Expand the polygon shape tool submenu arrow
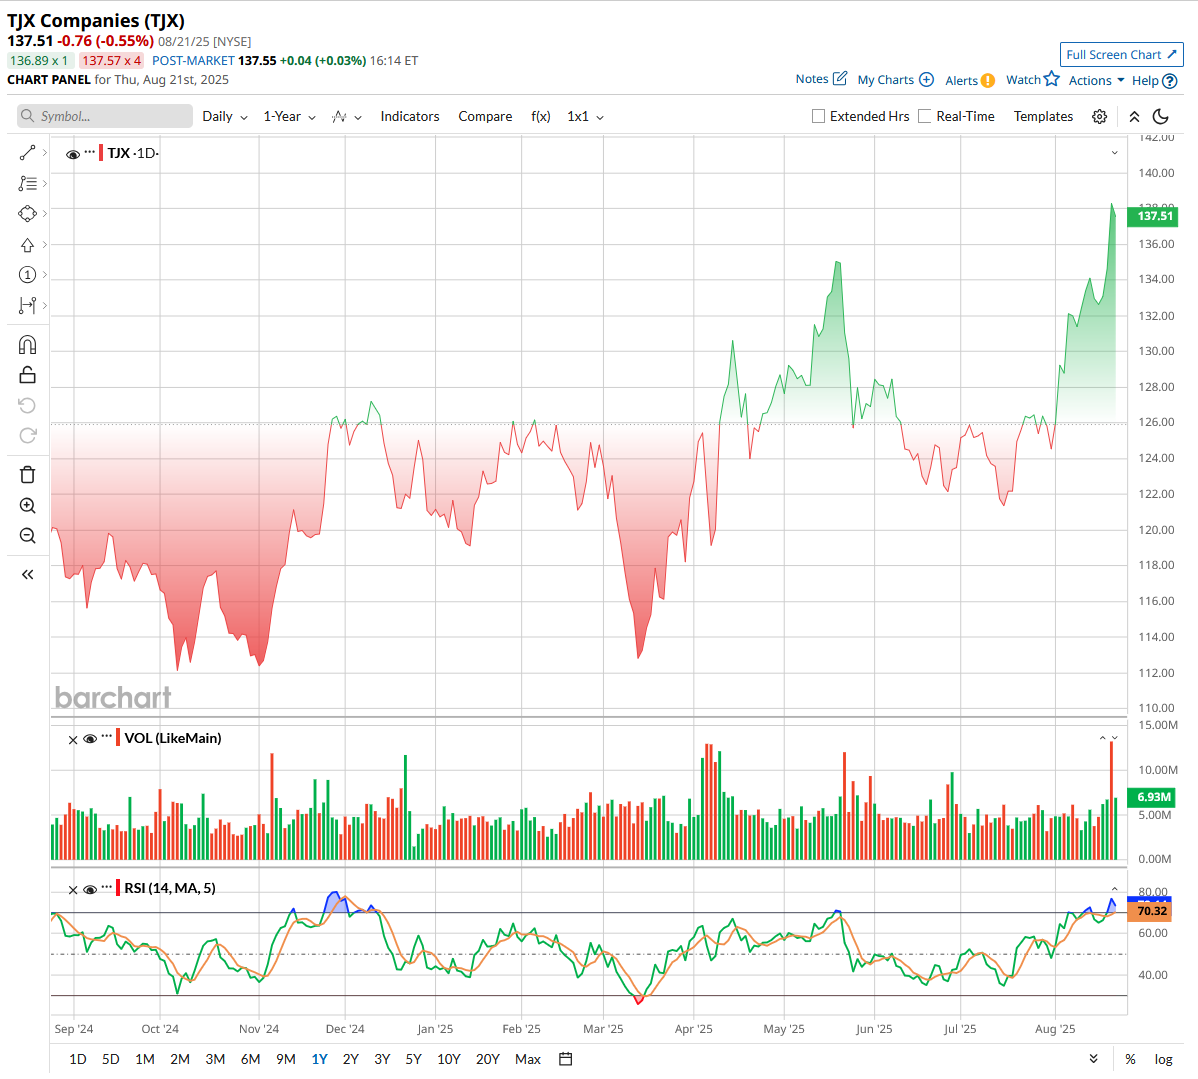The height and width of the screenshot is (1079, 1198). point(45,214)
